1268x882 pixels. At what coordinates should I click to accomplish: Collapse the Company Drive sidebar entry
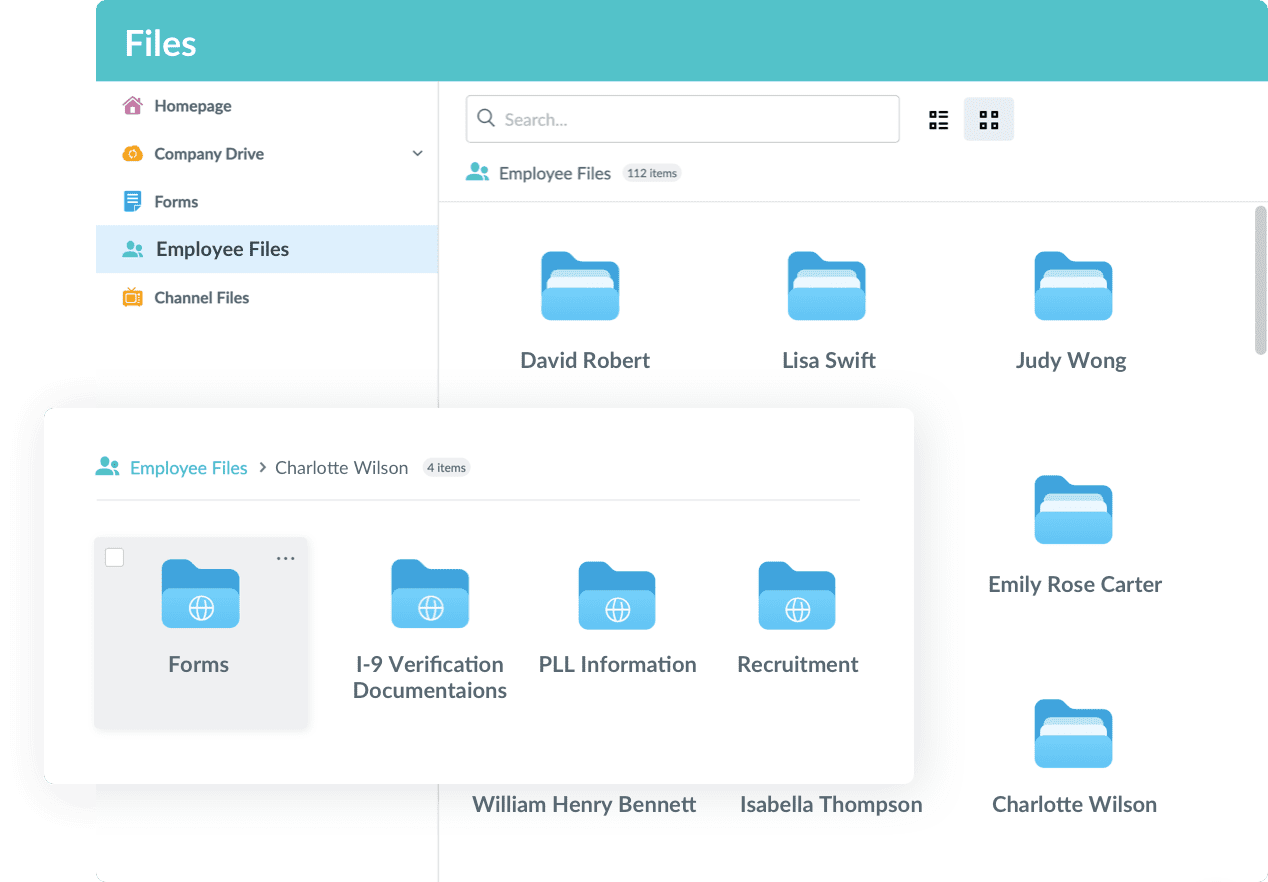(x=418, y=153)
